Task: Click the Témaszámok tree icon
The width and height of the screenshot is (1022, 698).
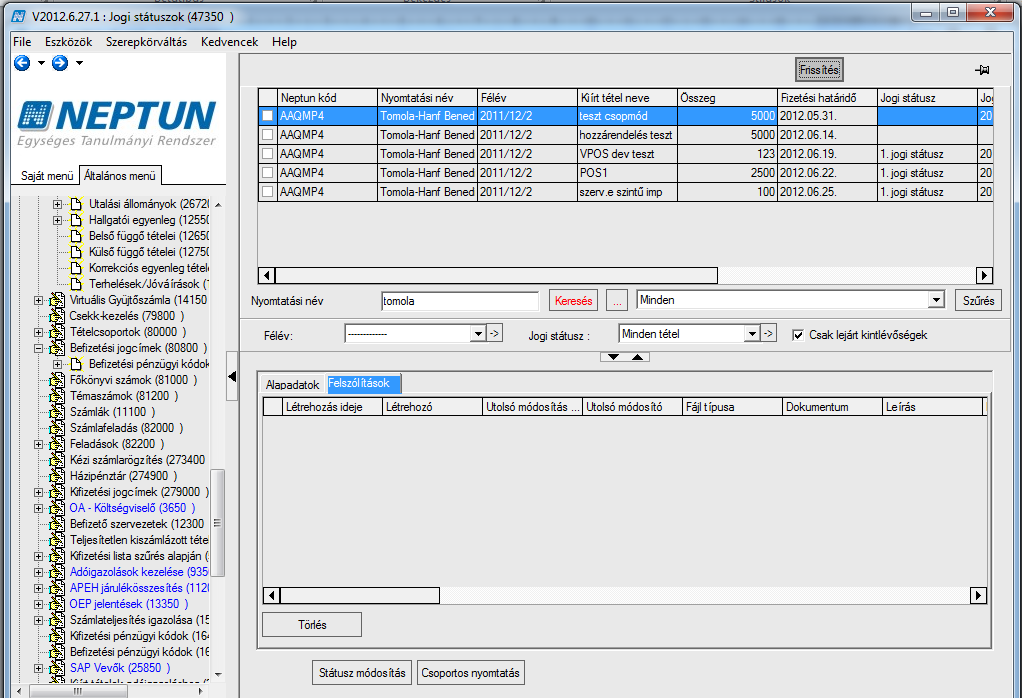Action: pyautogui.click(x=57, y=396)
